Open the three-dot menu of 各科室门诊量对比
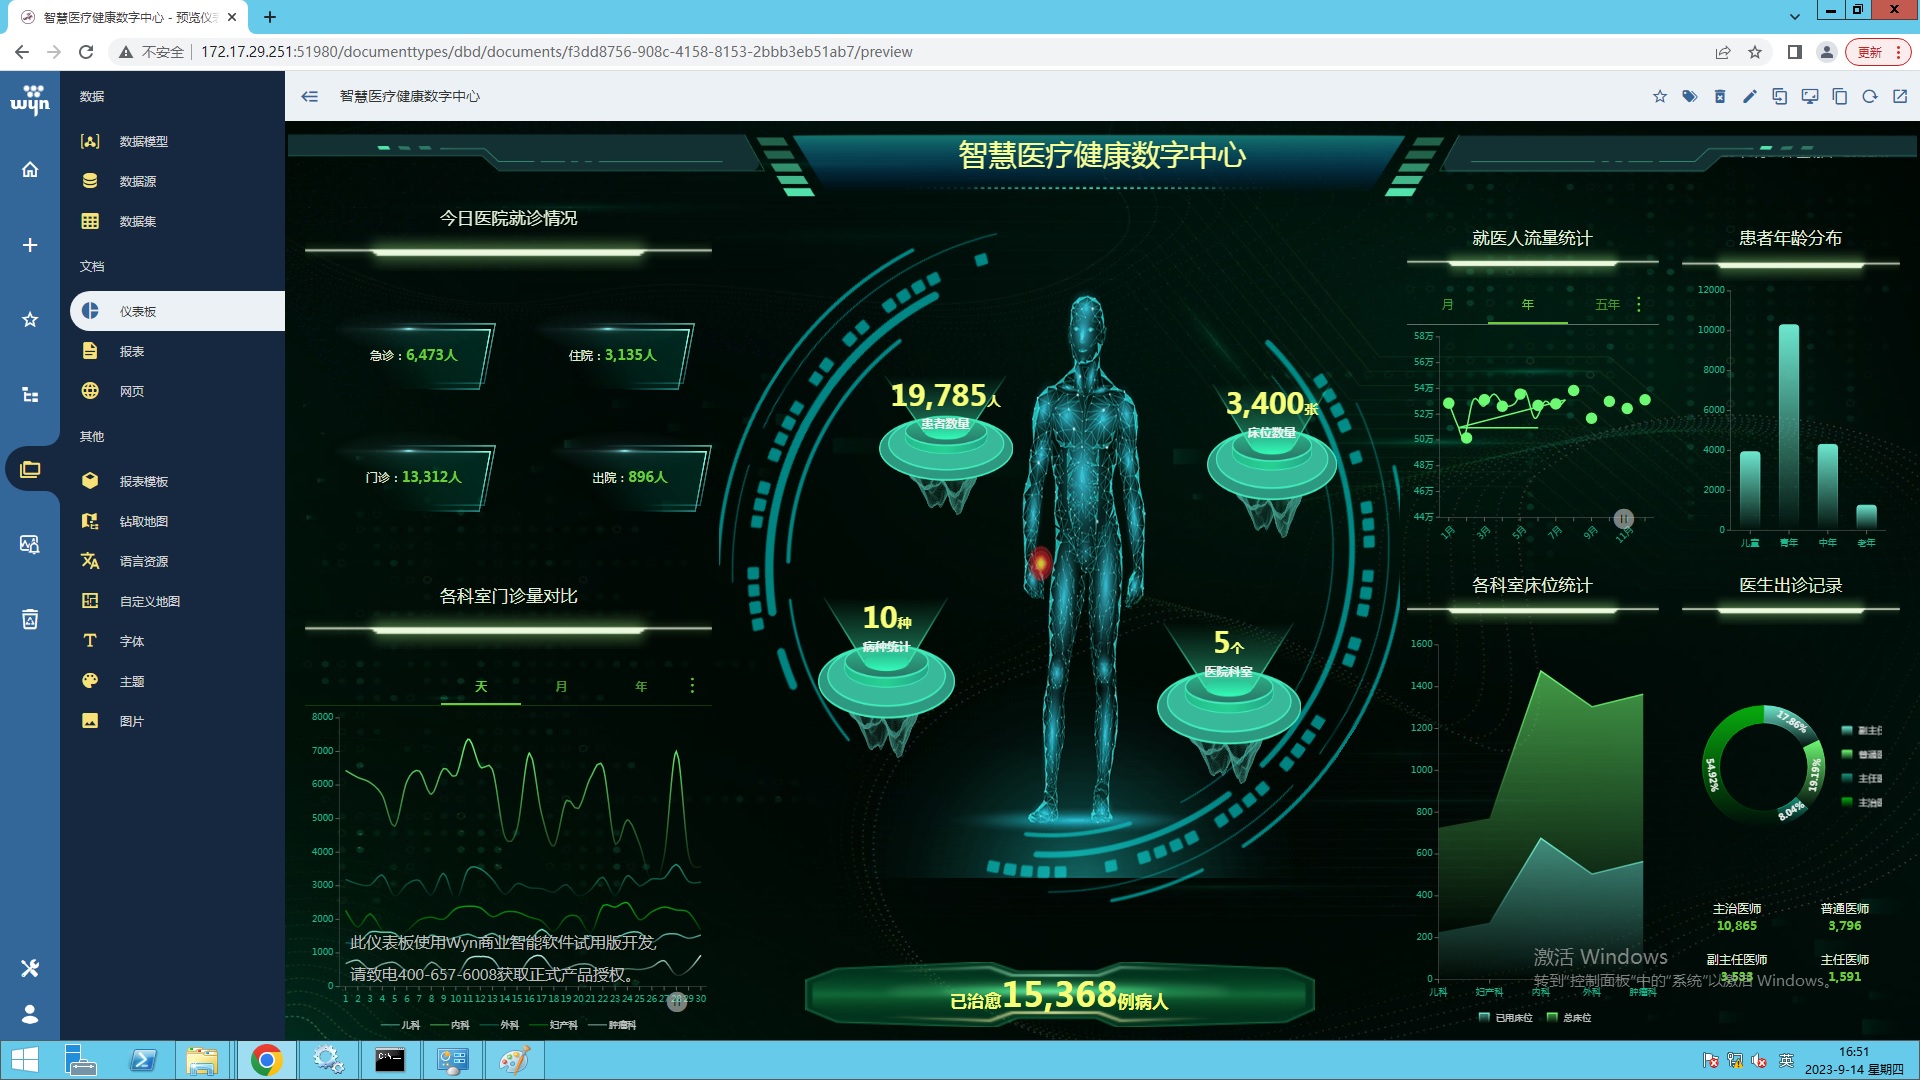The height and width of the screenshot is (1080, 1920). pyautogui.click(x=692, y=686)
